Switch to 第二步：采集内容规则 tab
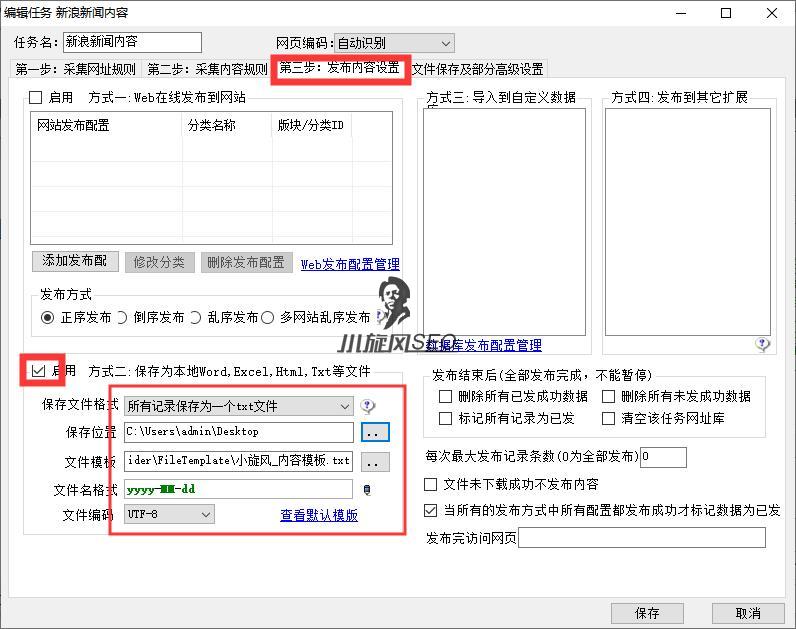The width and height of the screenshot is (796, 629). [x=207, y=69]
